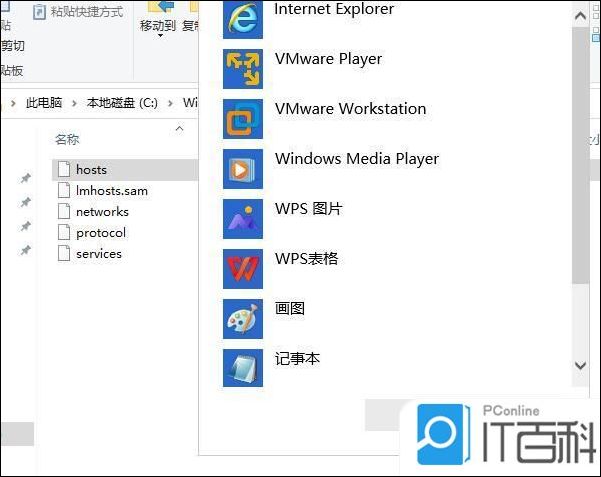This screenshot has height=477, width=601.
Task: Select the 画图 paint icon
Action: (x=243, y=319)
